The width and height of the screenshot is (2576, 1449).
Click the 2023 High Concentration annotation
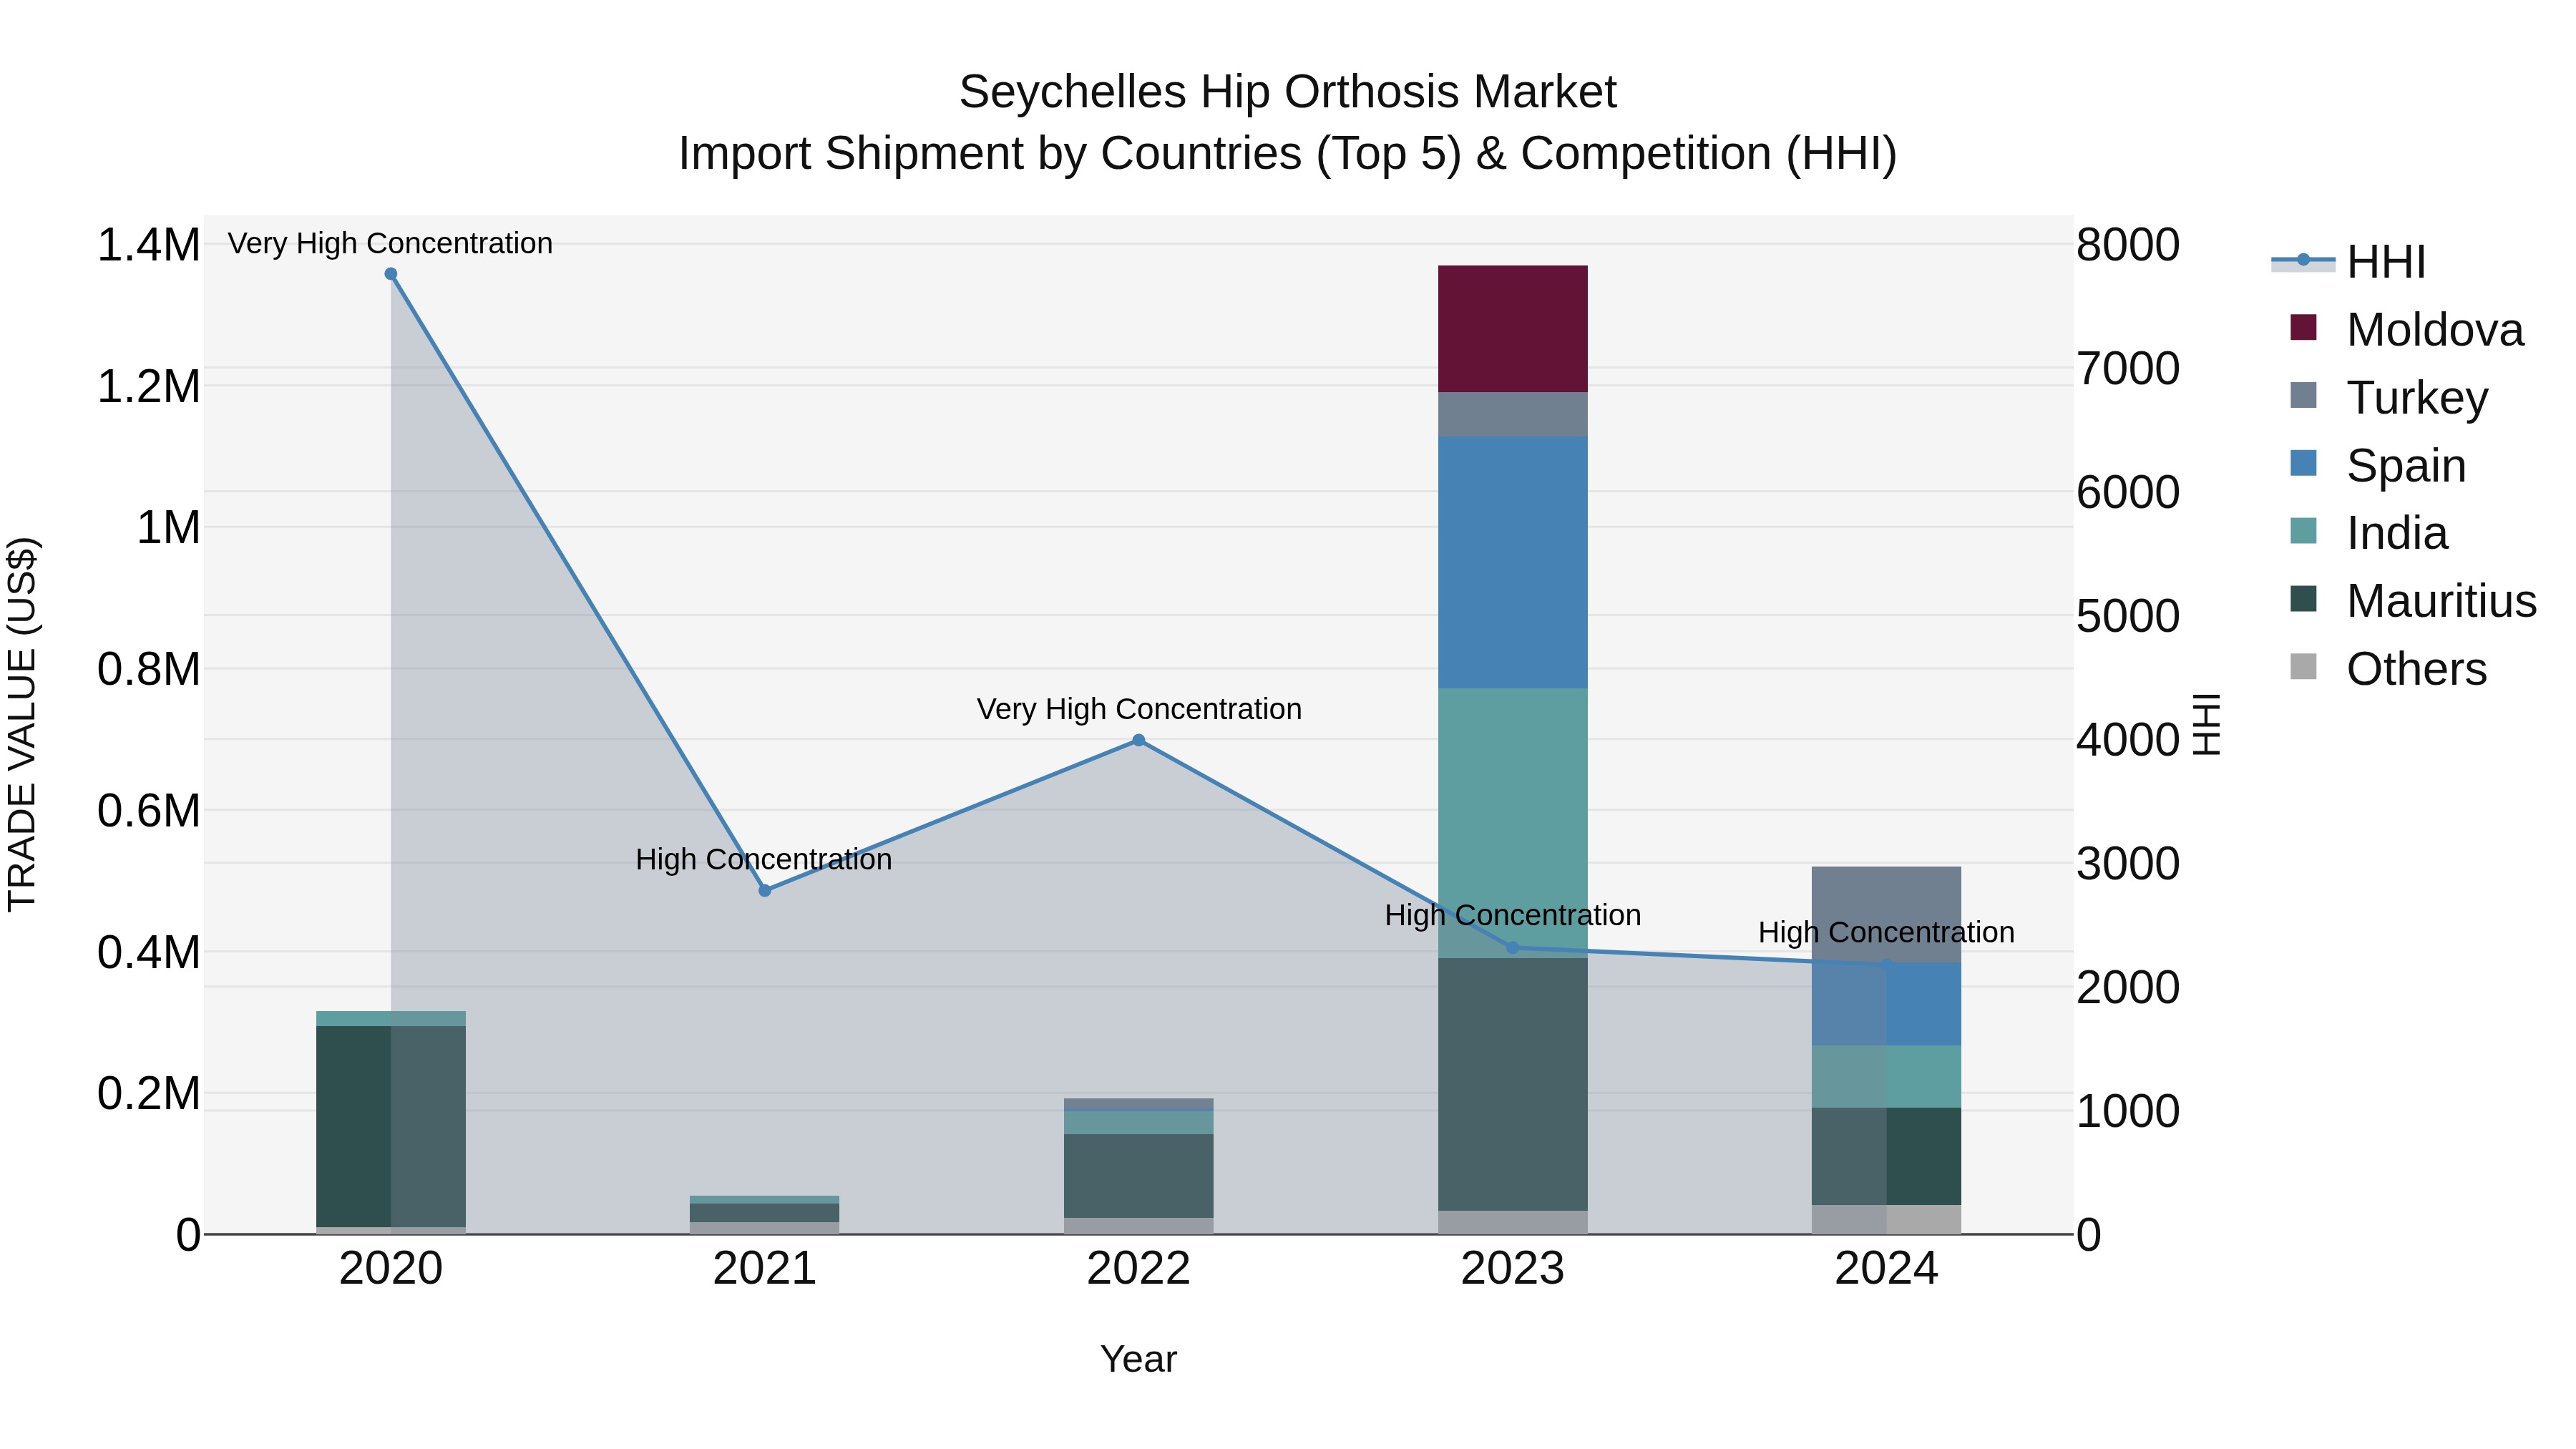click(1513, 915)
